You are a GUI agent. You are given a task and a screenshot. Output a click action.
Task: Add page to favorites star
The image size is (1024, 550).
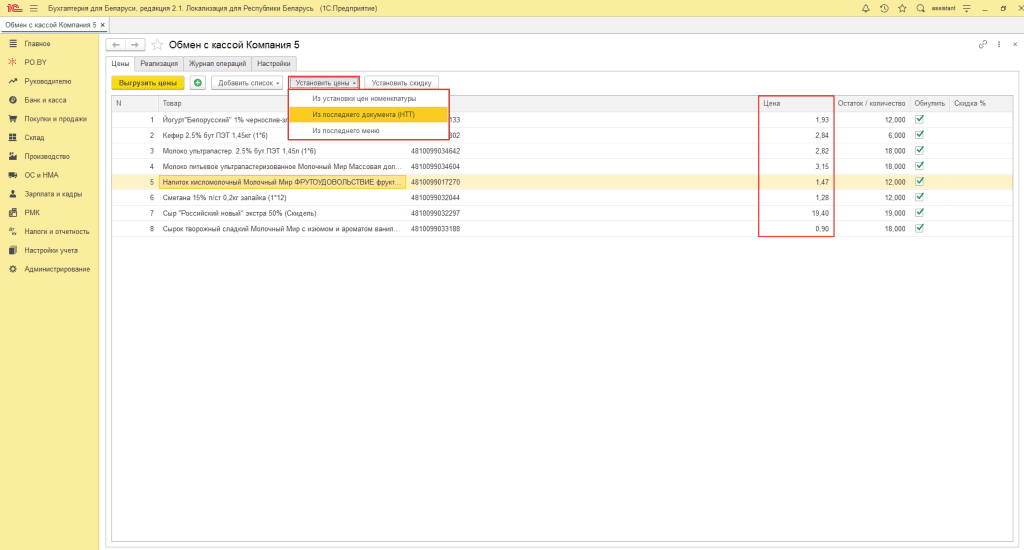[x=157, y=44]
